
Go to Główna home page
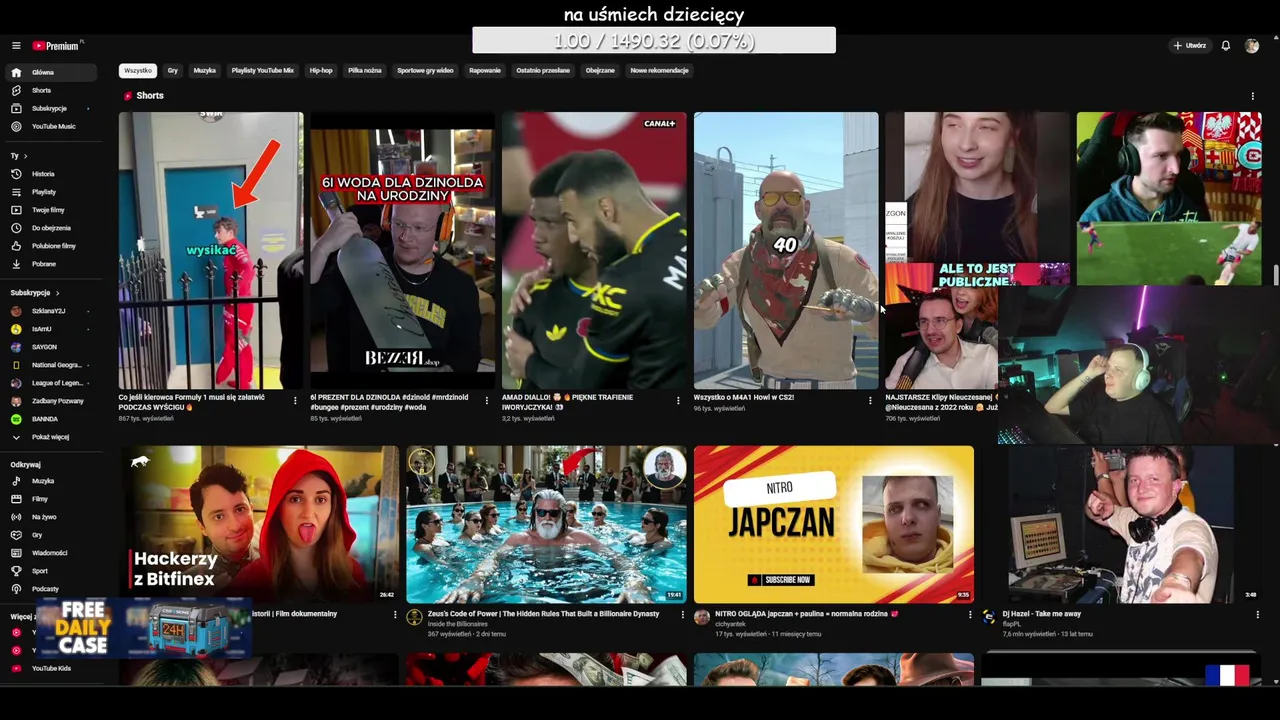49,72
